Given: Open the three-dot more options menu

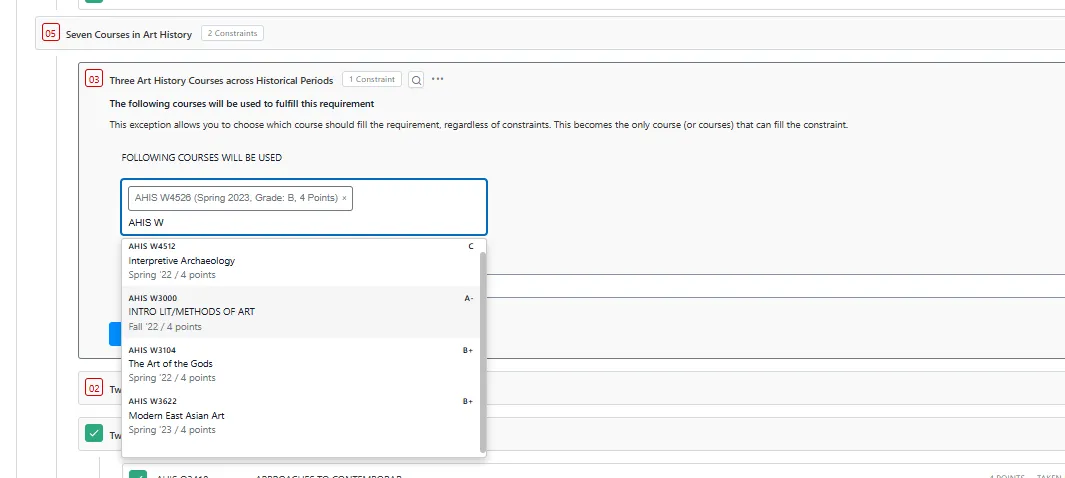Looking at the screenshot, I should pyautogui.click(x=437, y=79).
